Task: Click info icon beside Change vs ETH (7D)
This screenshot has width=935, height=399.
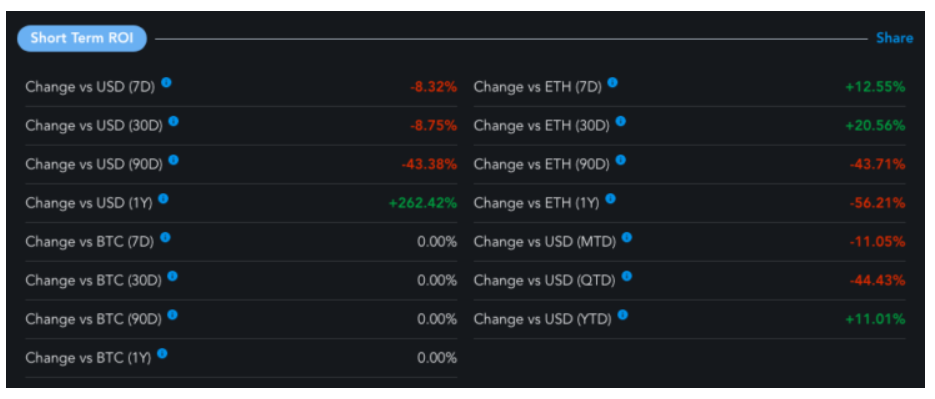Action: point(612,83)
